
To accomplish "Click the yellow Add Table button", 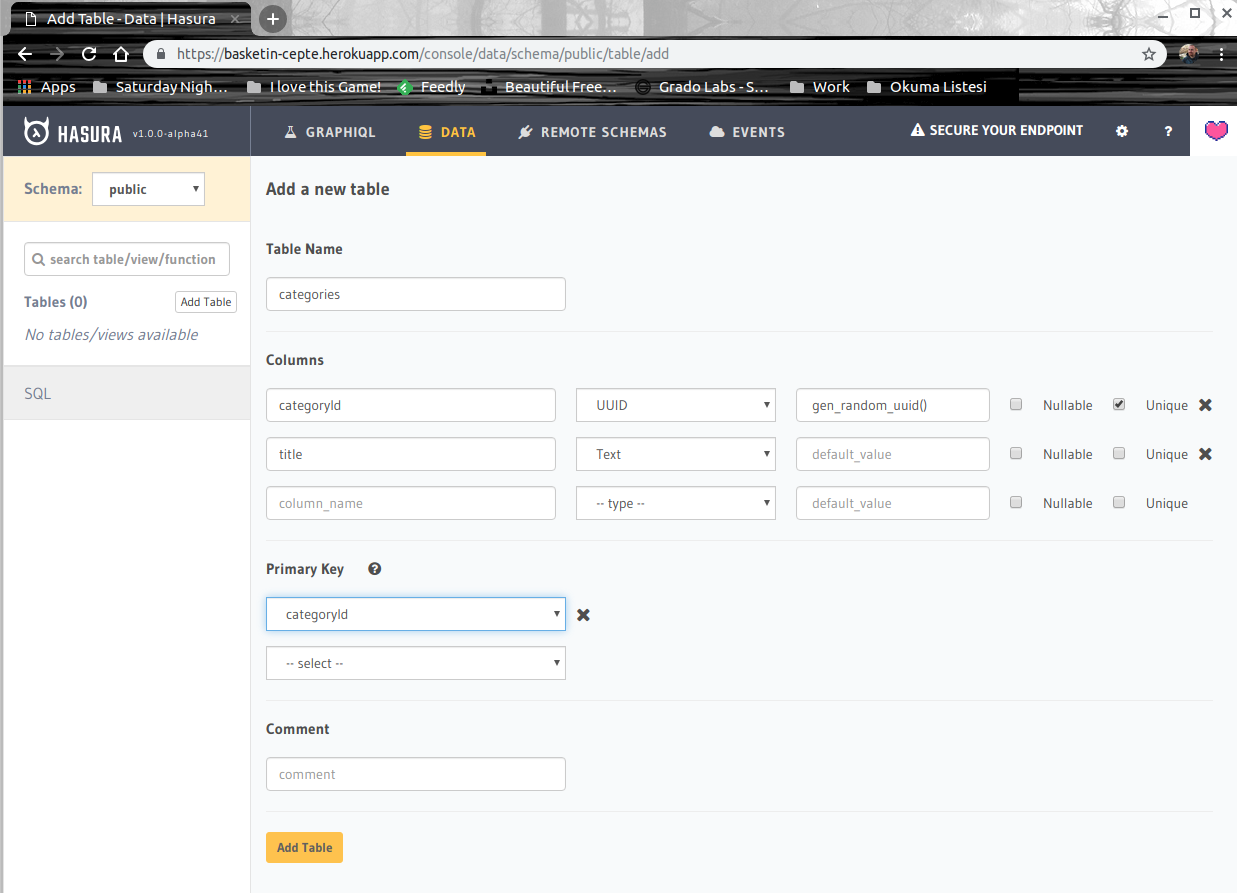I will 304,847.
